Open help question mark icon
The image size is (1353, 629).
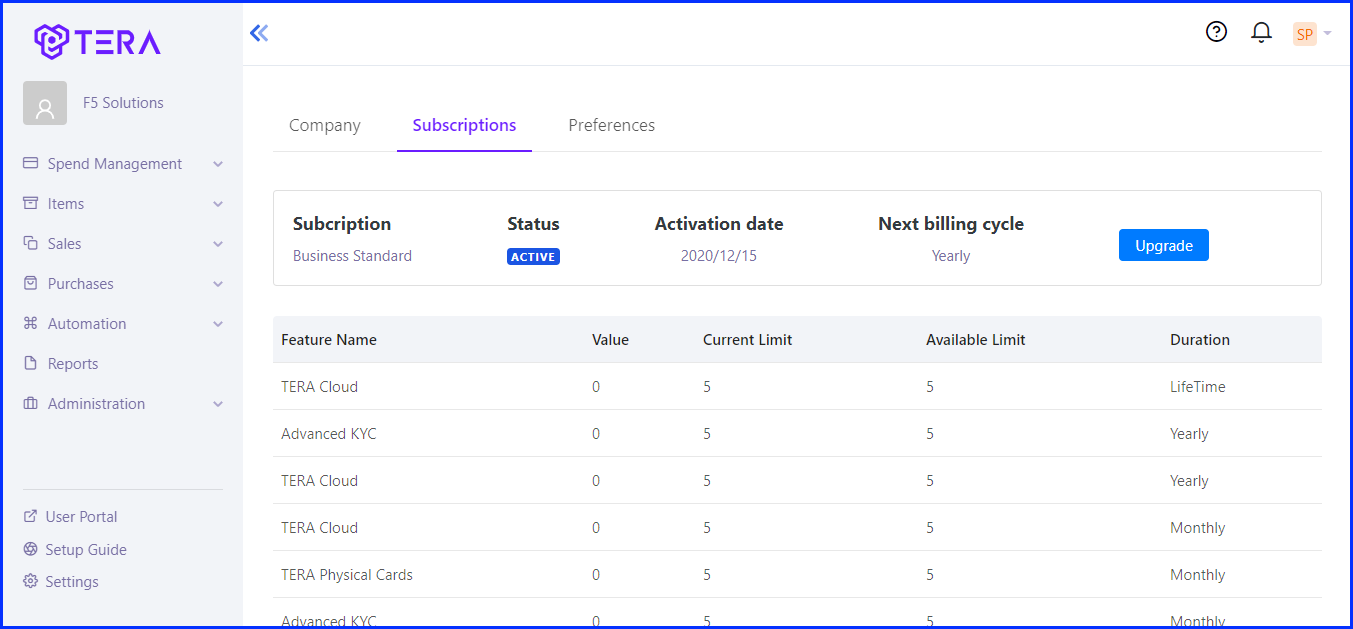(1216, 32)
